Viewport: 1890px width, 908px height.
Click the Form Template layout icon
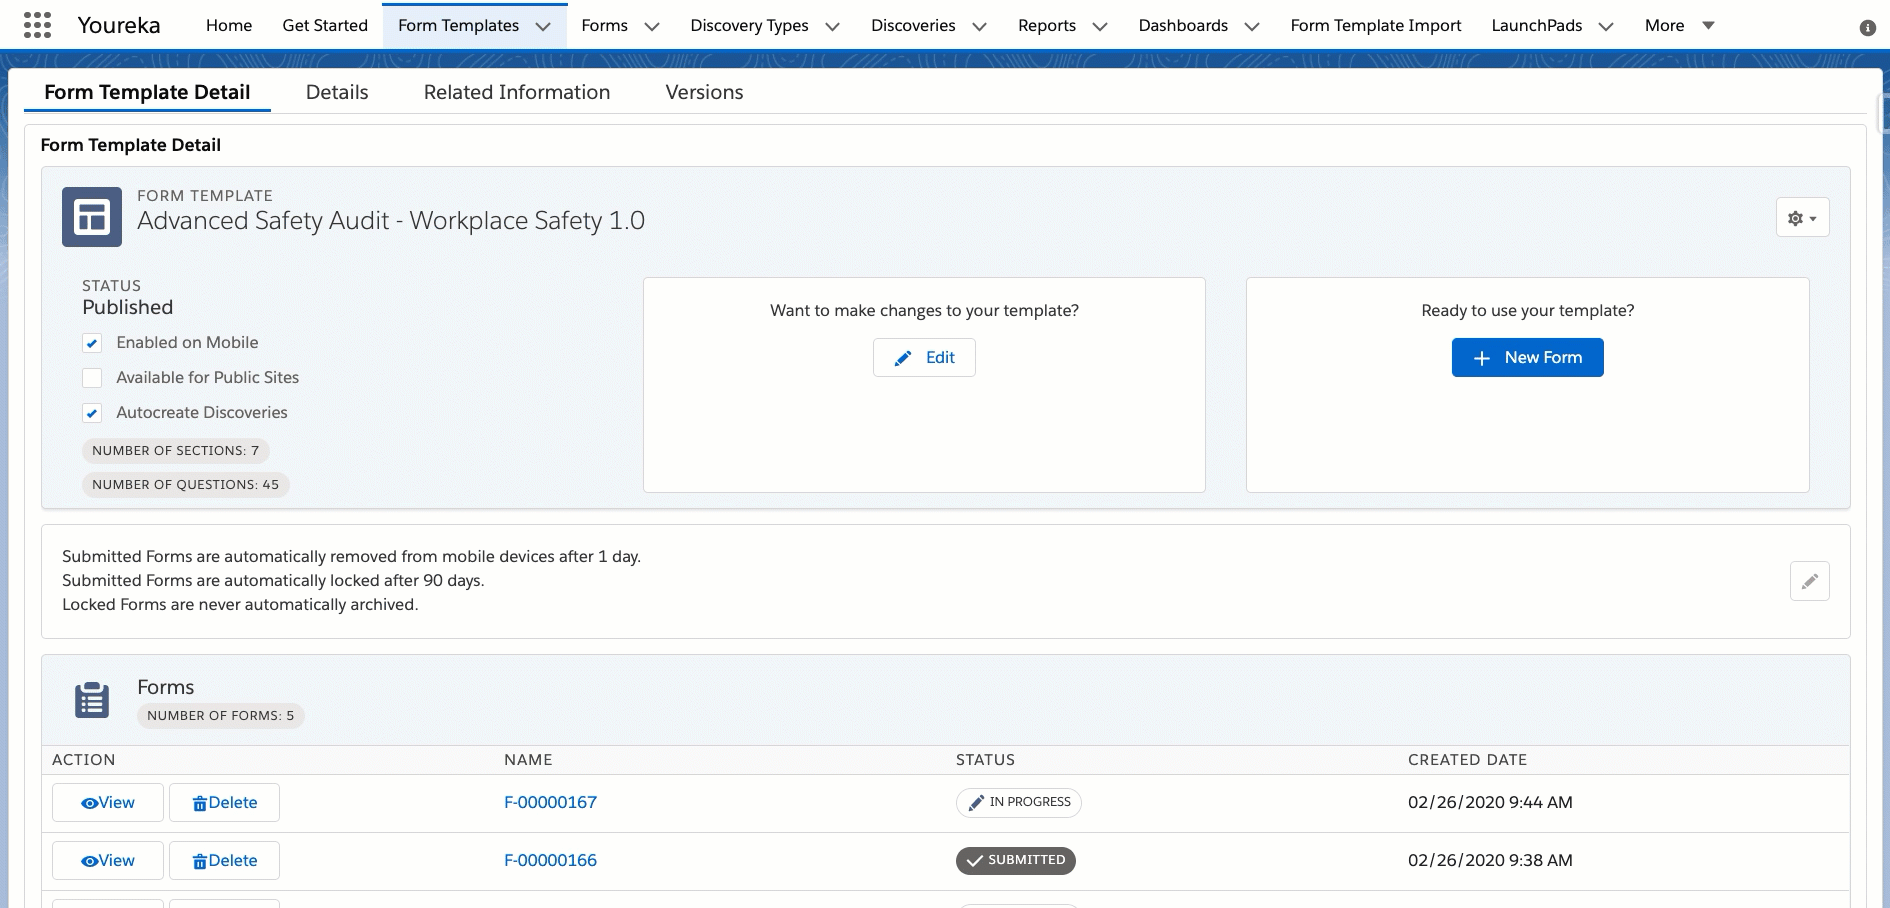click(x=92, y=217)
